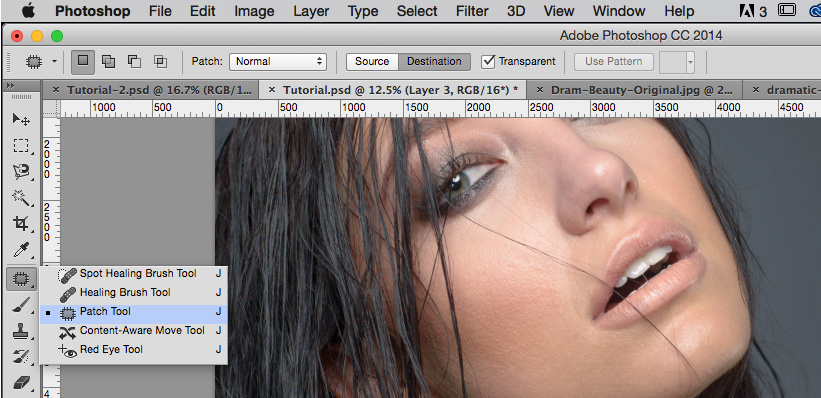Select the Polygonal Lasso tool
Screen dimensions: 821x398
click(x=21, y=172)
